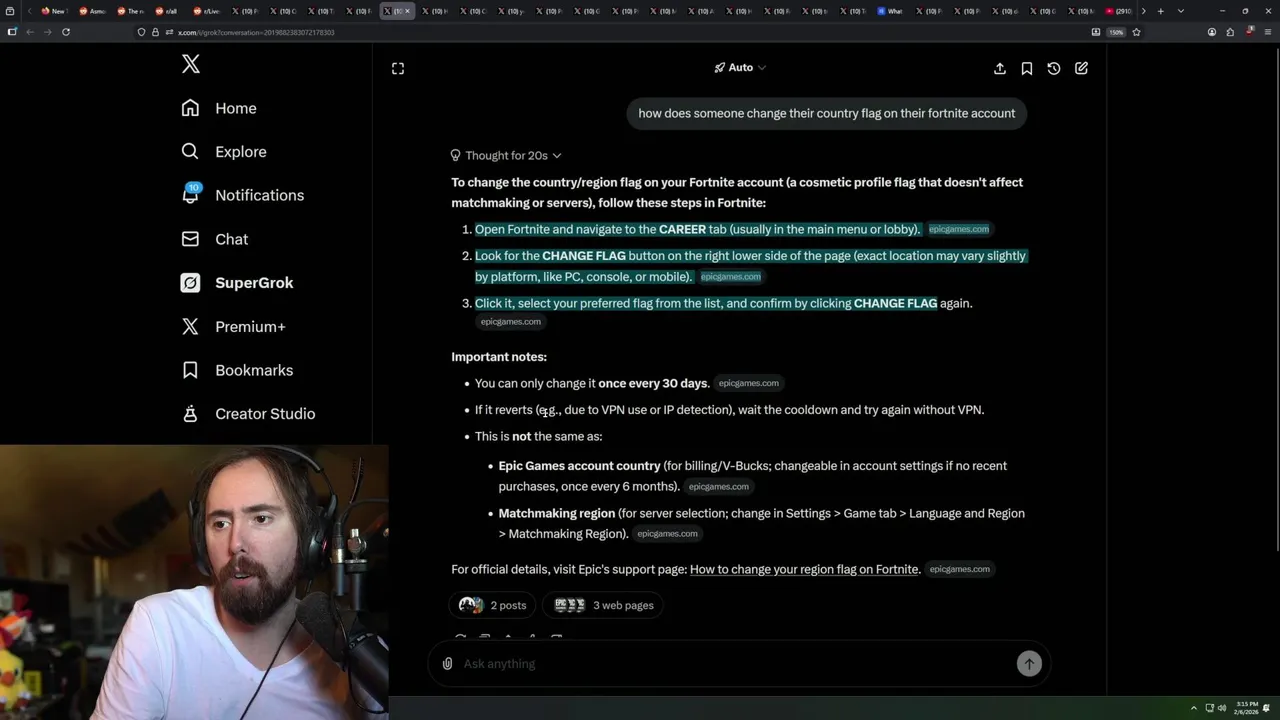Click the X logo in the sidebar

coord(191,65)
